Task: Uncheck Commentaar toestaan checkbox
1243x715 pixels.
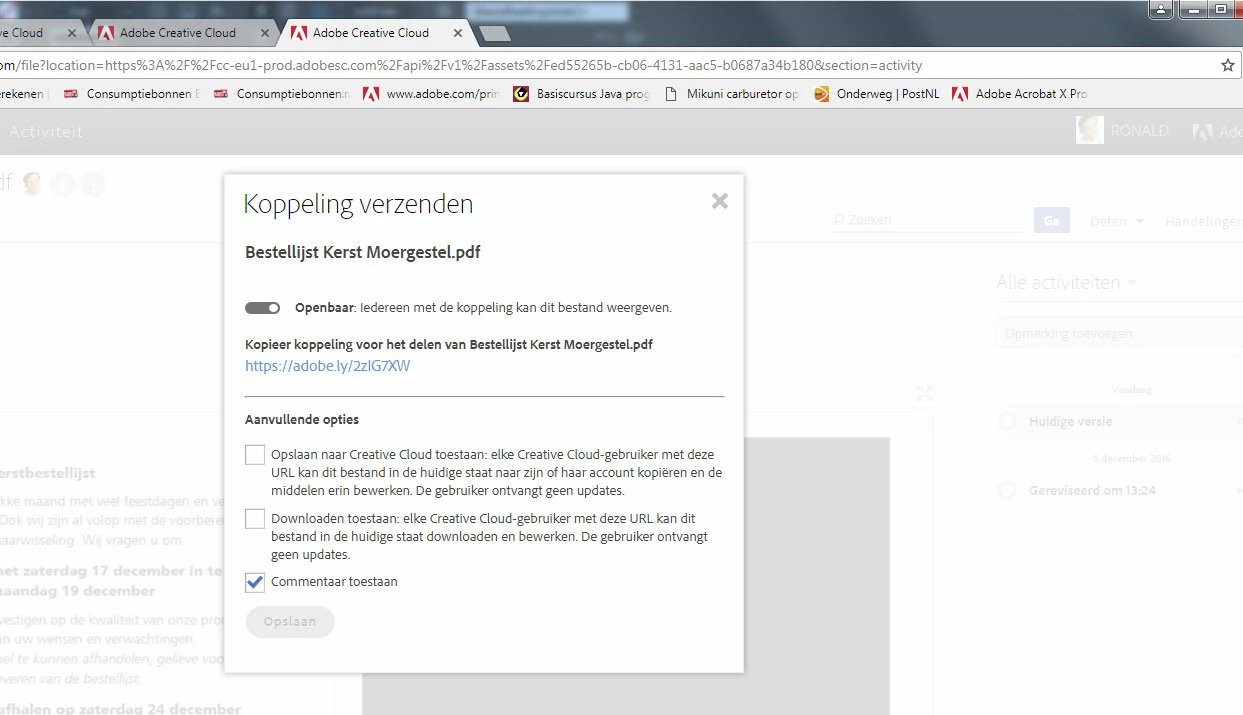Action: coord(255,582)
